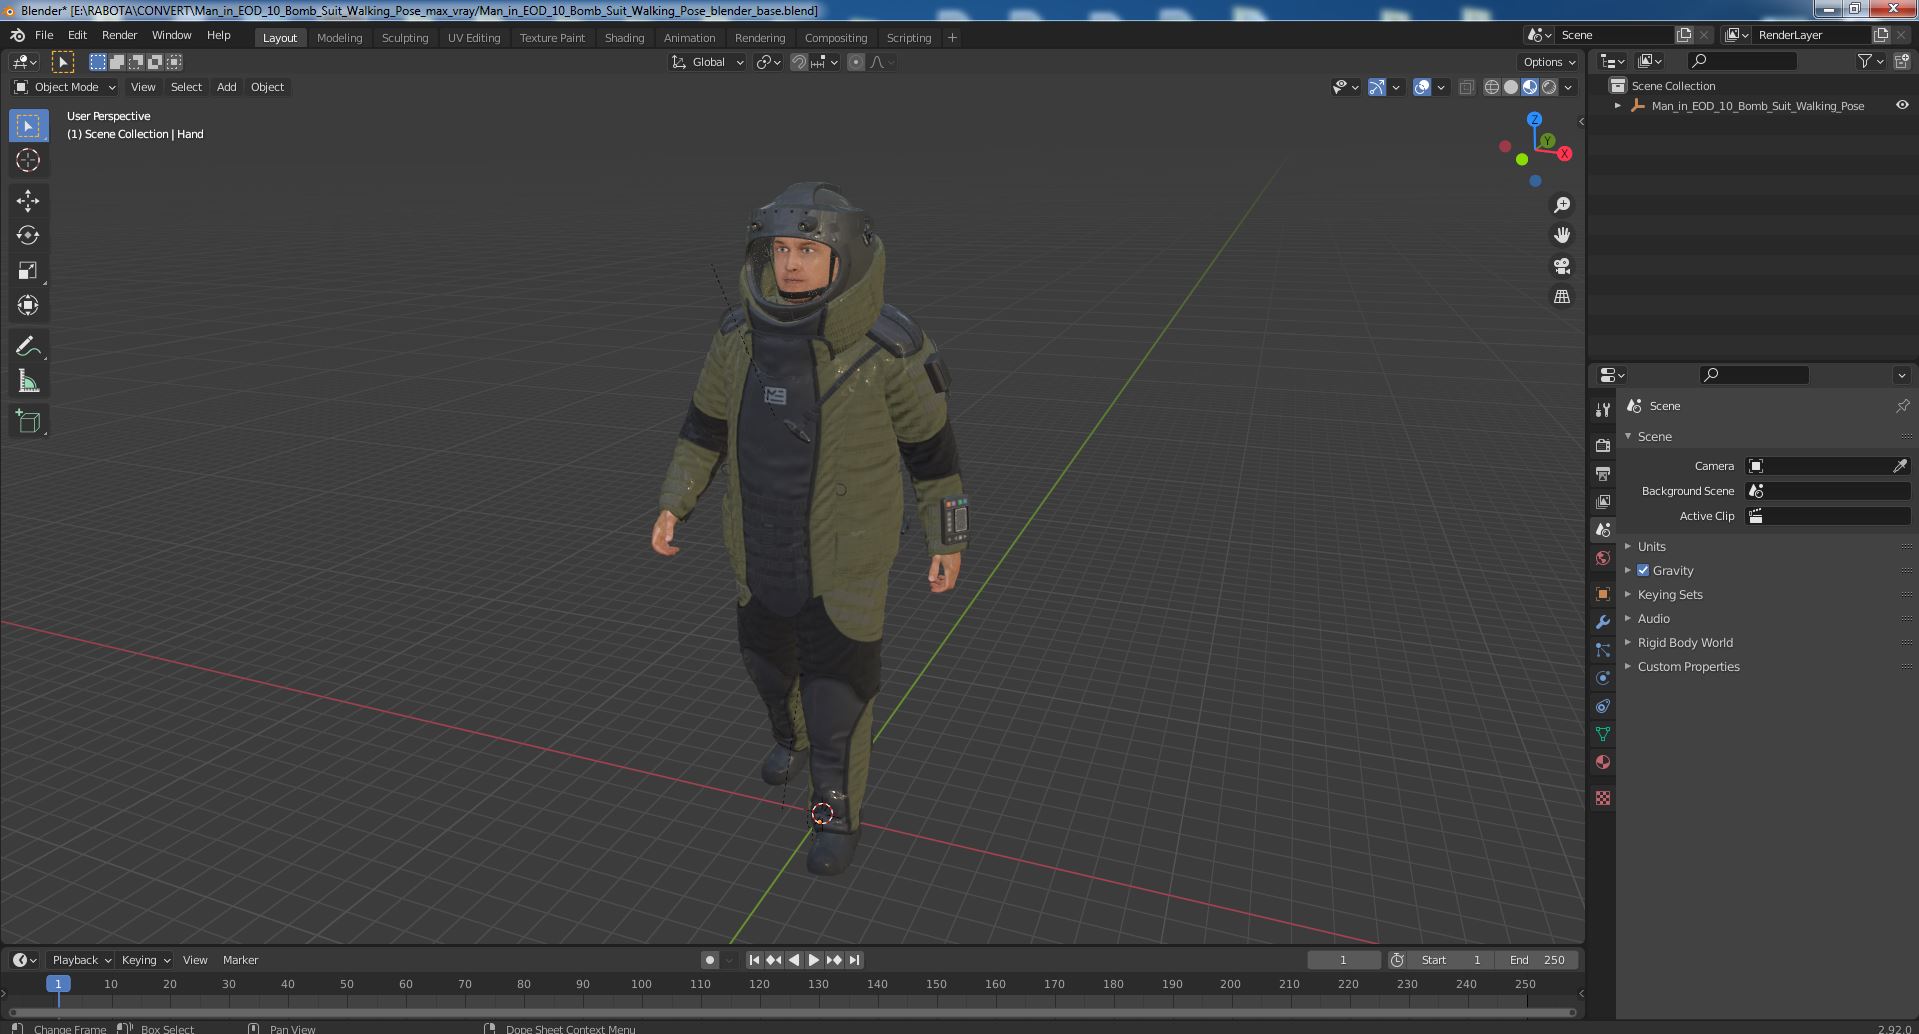This screenshot has height=1034, width=1919.
Task: Select the Rotate tool
Action: [x=28, y=235]
